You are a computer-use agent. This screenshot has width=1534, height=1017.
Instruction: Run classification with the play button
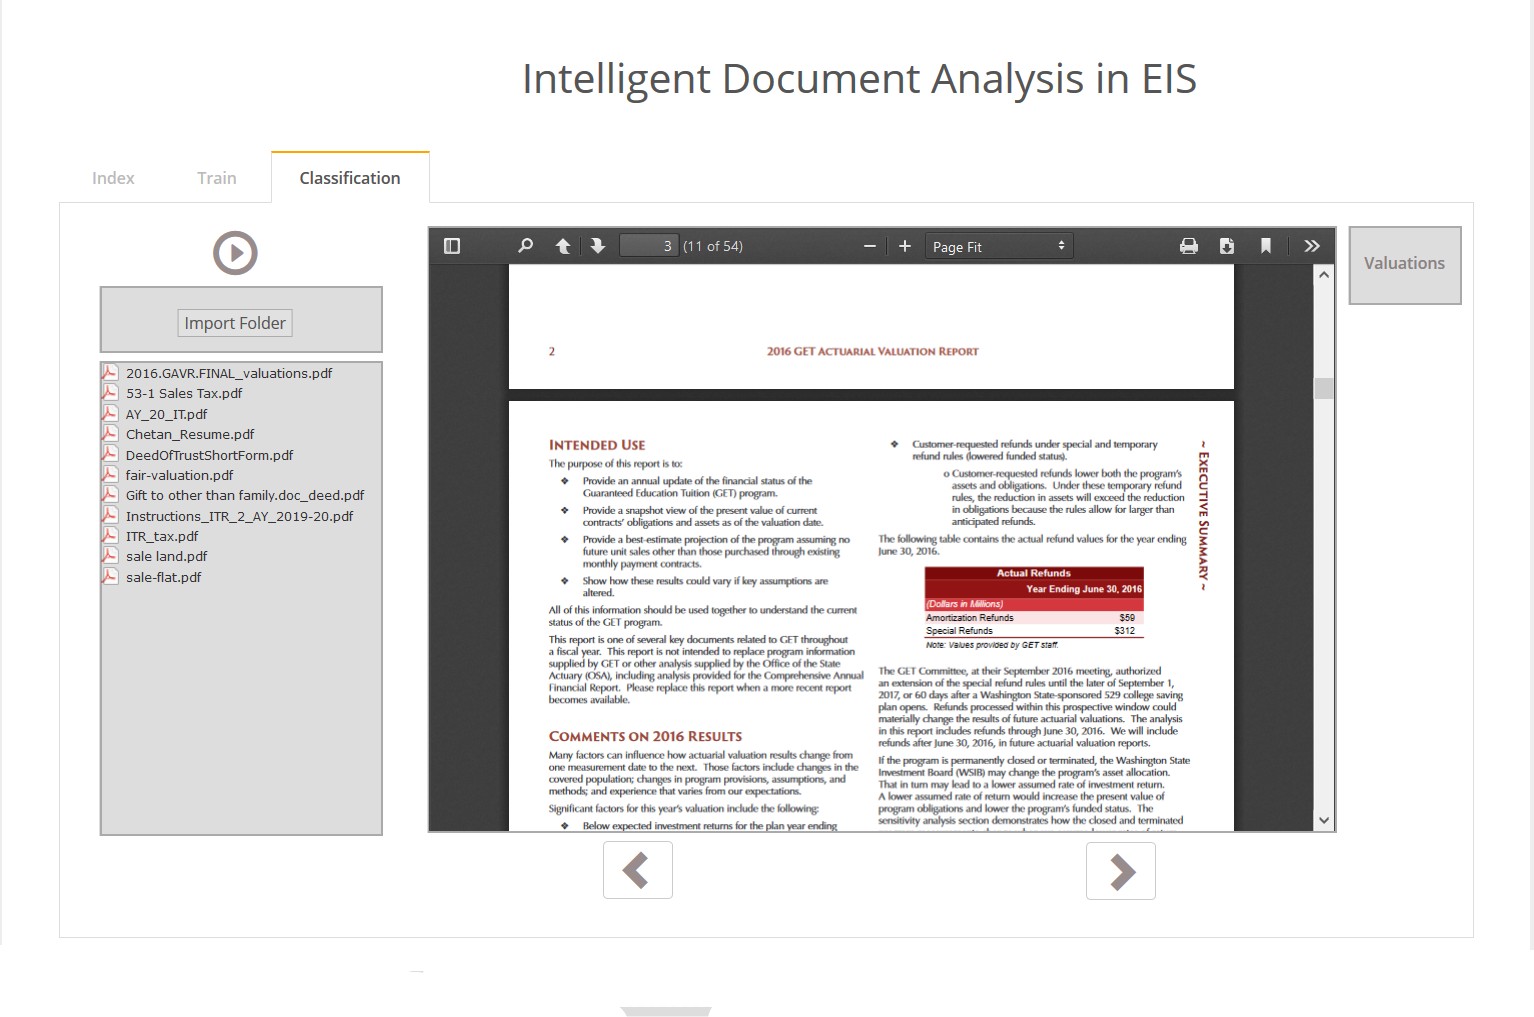pos(235,253)
